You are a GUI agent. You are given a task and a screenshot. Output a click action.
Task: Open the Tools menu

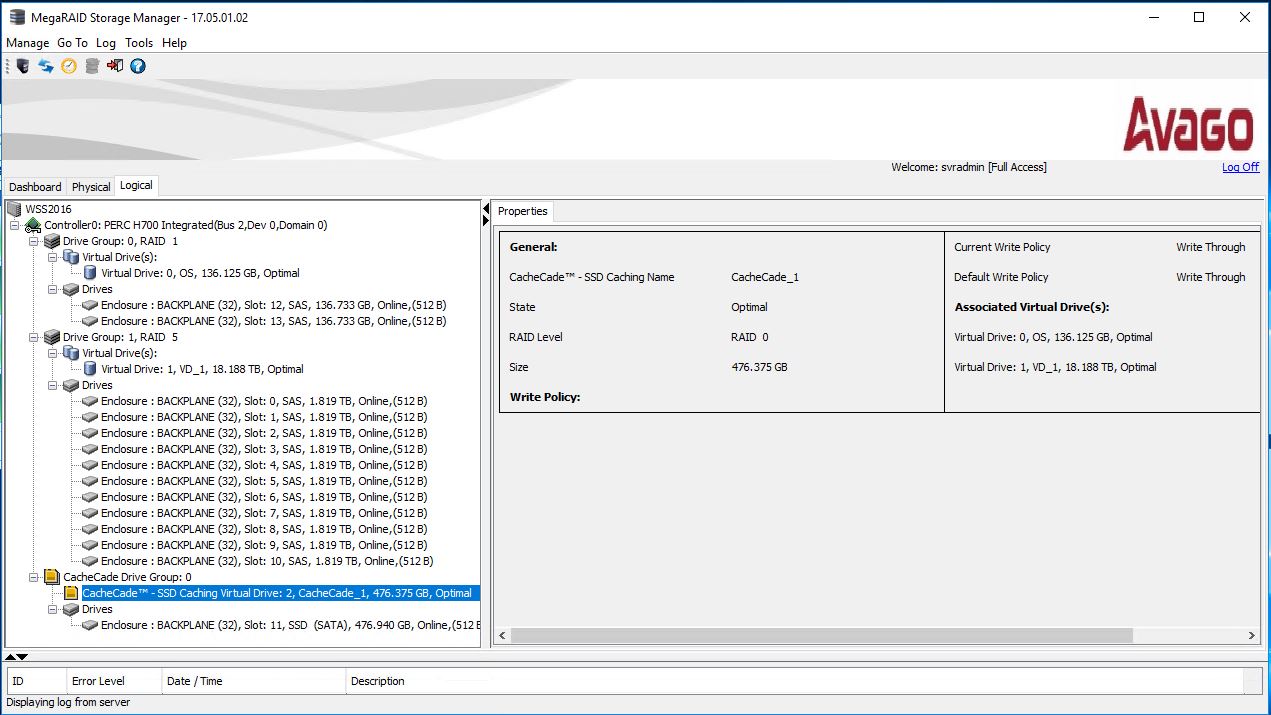coord(139,43)
